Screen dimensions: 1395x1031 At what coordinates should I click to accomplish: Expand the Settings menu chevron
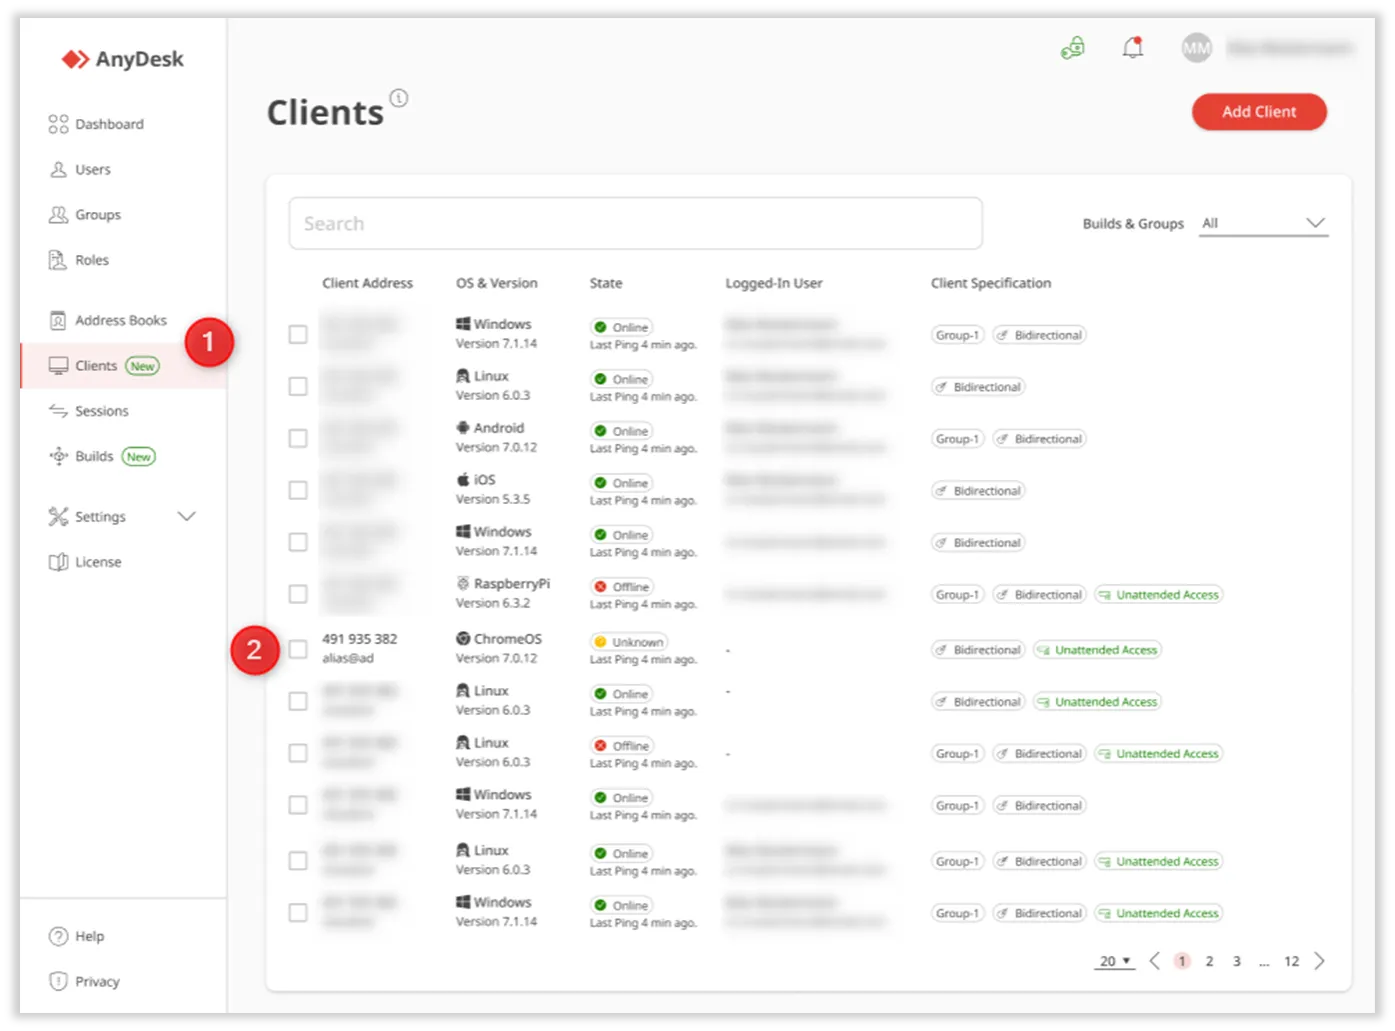(186, 516)
